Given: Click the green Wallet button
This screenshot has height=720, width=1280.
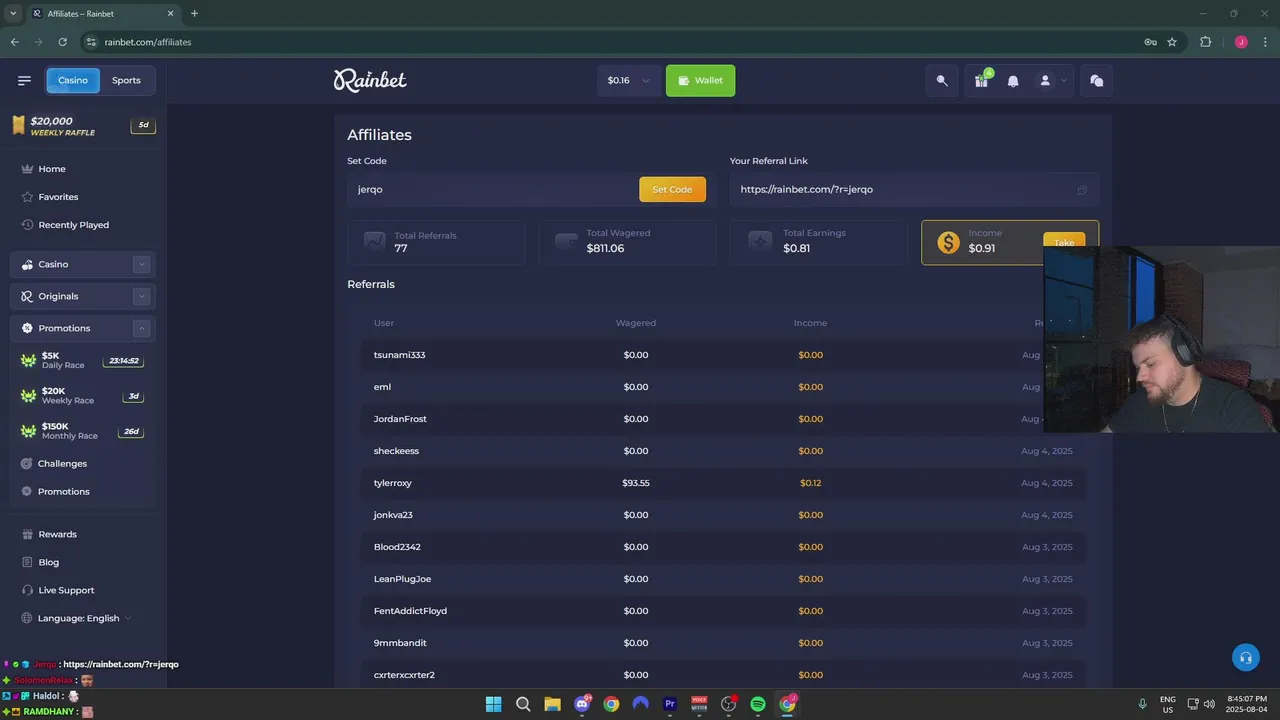Looking at the screenshot, I should [x=700, y=81].
